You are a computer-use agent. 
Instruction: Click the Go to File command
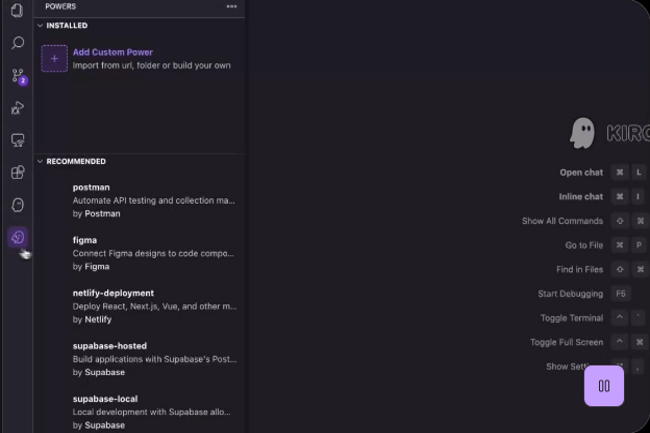click(x=584, y=245)
